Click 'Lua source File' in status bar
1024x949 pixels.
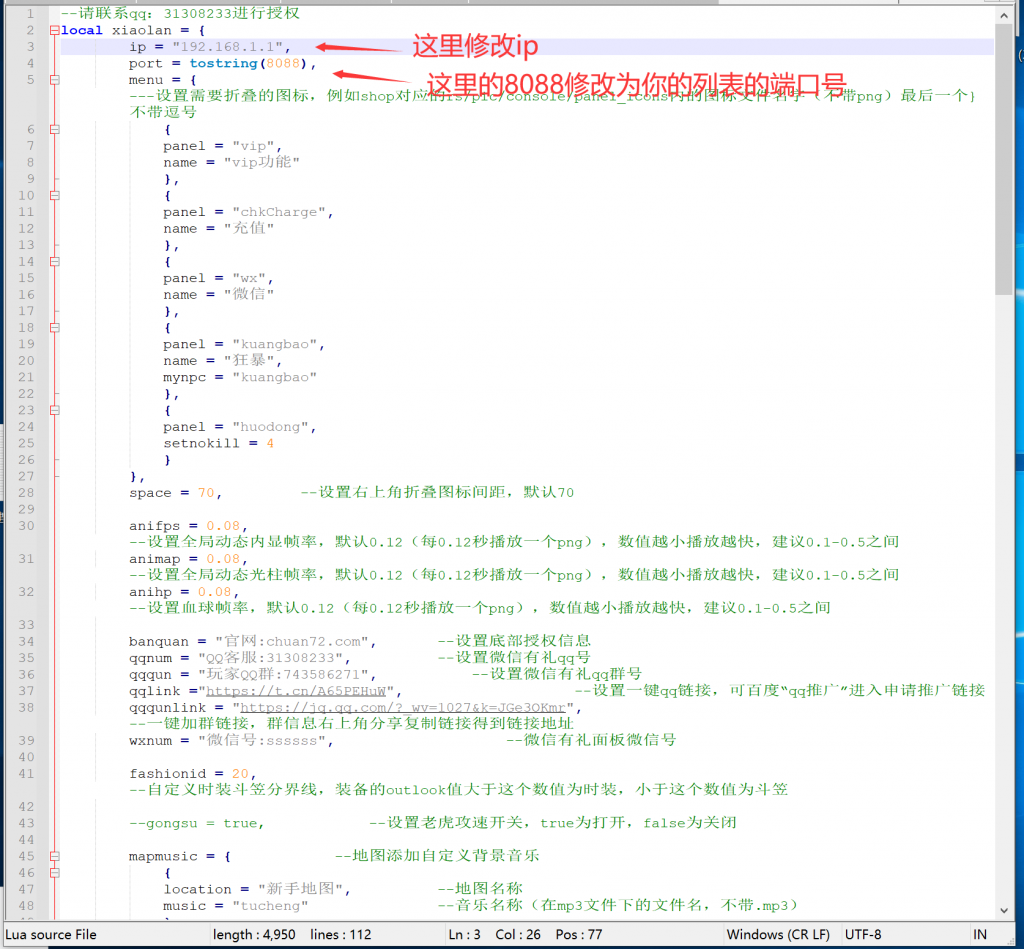click(x=51, y=935)
